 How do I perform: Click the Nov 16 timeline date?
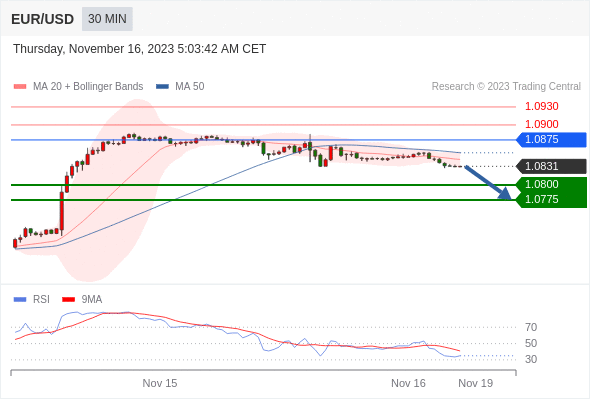(408, 383)
